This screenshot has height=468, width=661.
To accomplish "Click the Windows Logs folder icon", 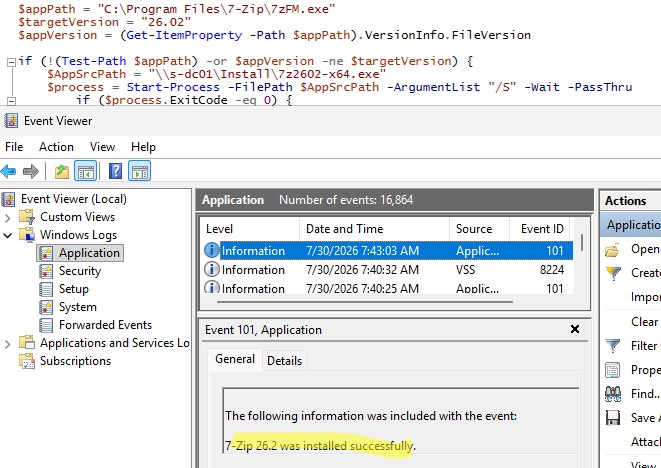I will tap(27, 235).
